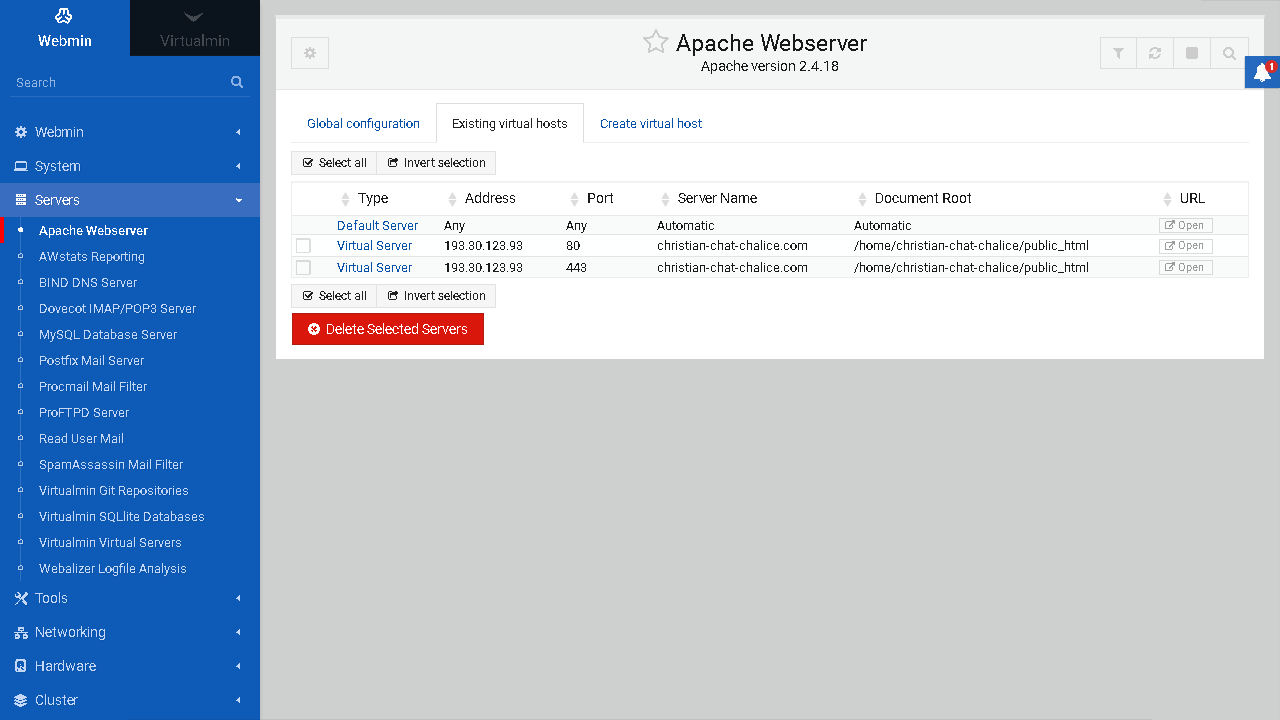This screenshot has width=1280, height=720.
Task: Sort table by Port column
Action: click(599, 198)
